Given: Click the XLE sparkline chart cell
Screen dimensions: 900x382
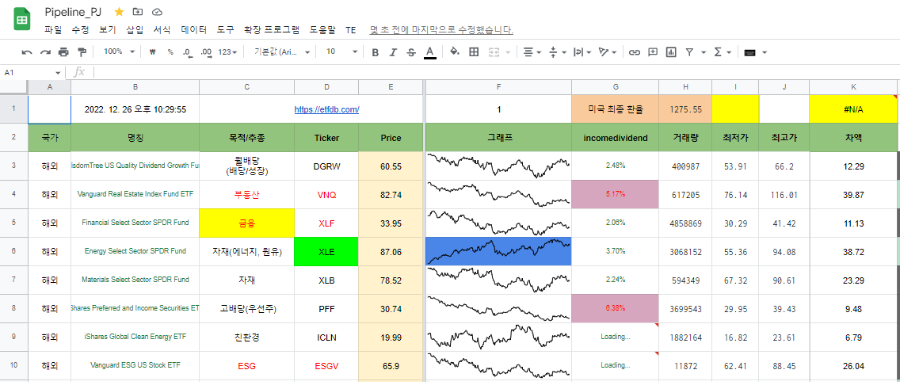Looking at the screenshot, I should pyautogui.click(x=498, y=251).
